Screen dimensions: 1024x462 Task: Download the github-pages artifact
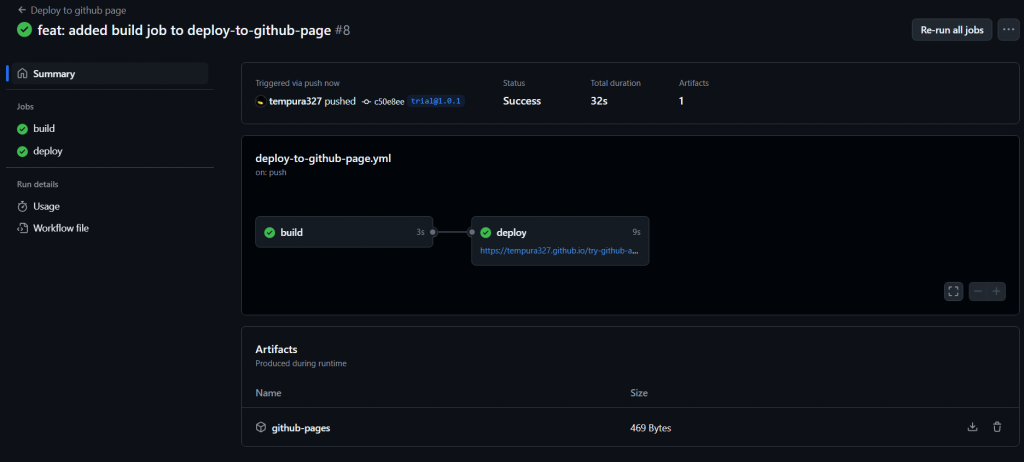[x=972, y=427]
